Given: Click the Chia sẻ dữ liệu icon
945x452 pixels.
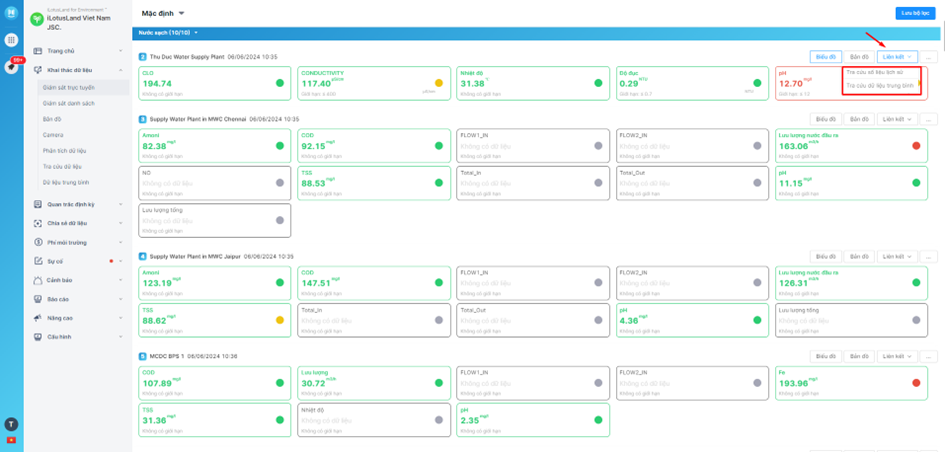Looking at the screenshot, I should tap(38, 223).
